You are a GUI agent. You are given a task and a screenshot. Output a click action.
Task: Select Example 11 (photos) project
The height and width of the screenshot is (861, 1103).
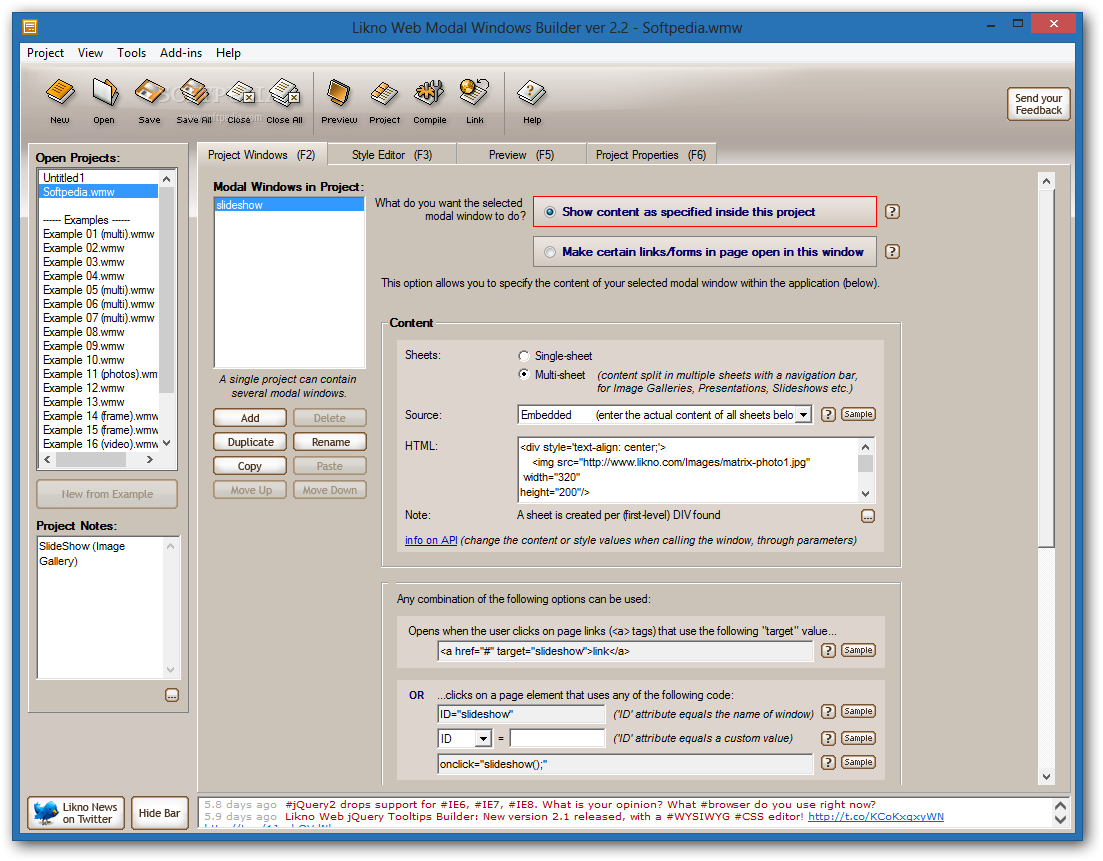[x=98, y=374]
